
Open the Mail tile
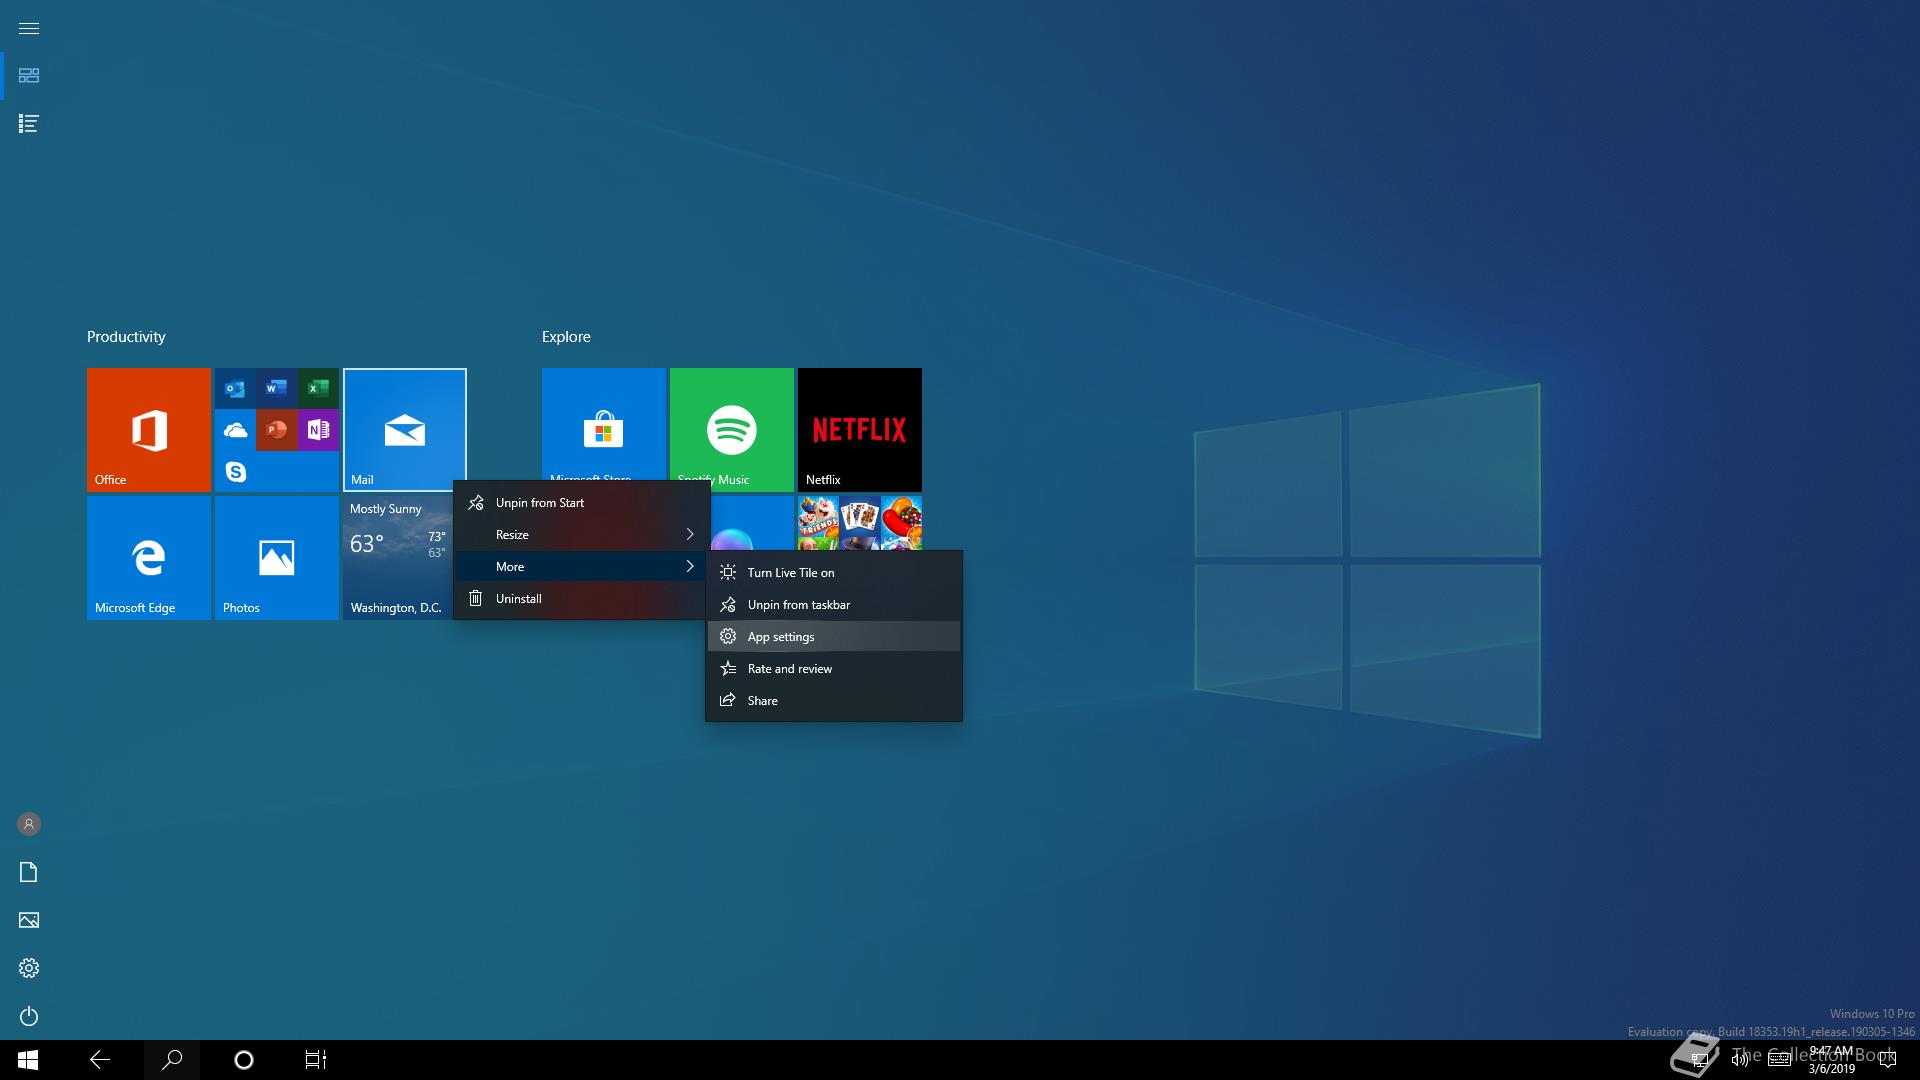[x=405, y=430]
